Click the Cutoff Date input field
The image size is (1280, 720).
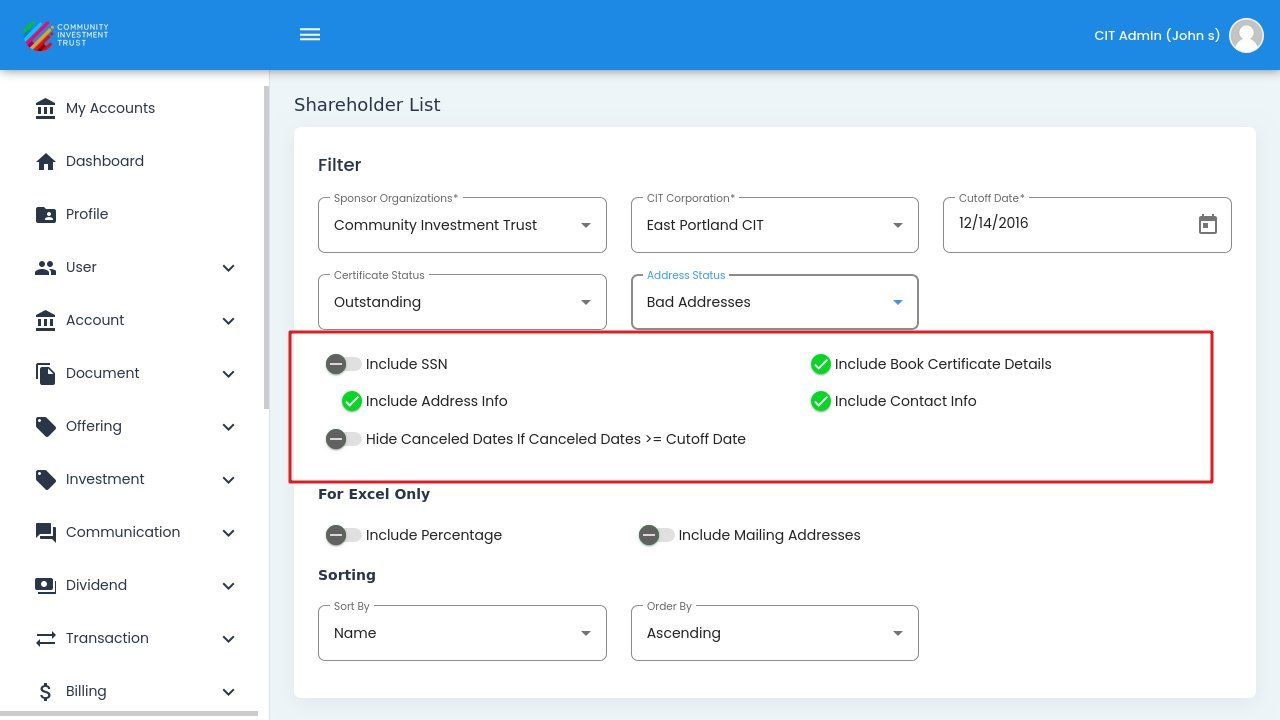pyautogui.click(x=1070, y=224)
